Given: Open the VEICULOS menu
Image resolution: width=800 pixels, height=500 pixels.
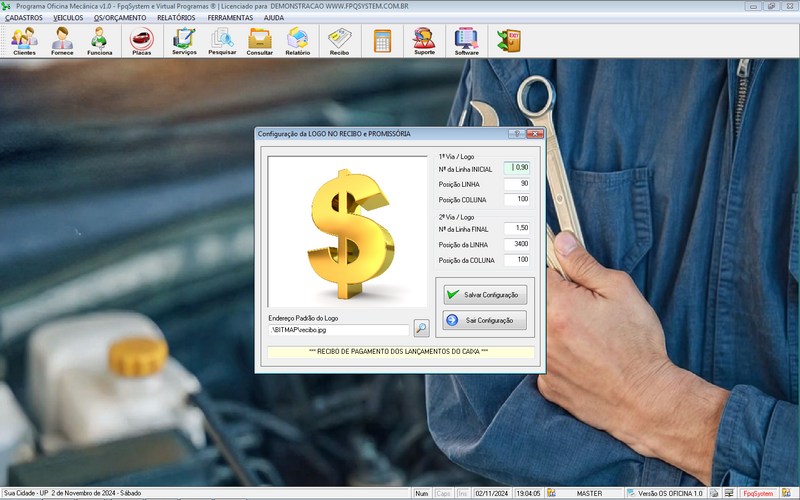Looking at the screenshot, I should coord(68,18).
